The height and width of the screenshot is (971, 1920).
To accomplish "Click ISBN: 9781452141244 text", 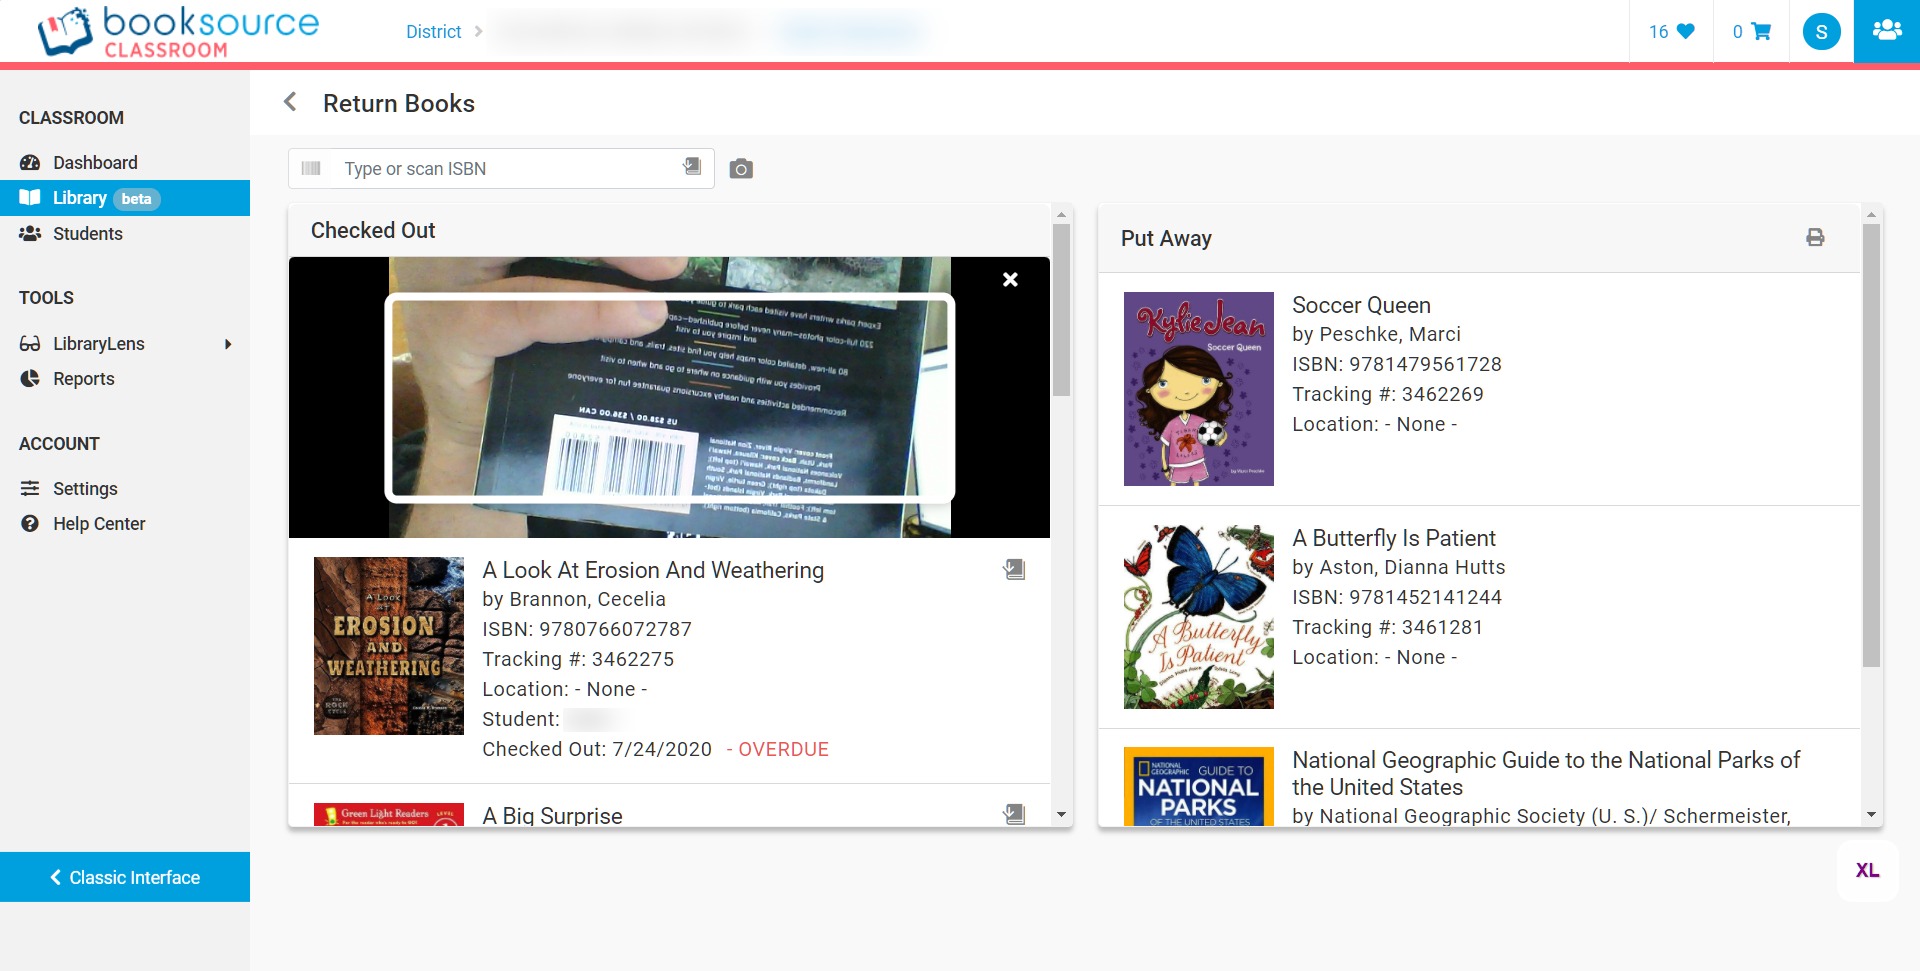I will tap(1397, 597).
